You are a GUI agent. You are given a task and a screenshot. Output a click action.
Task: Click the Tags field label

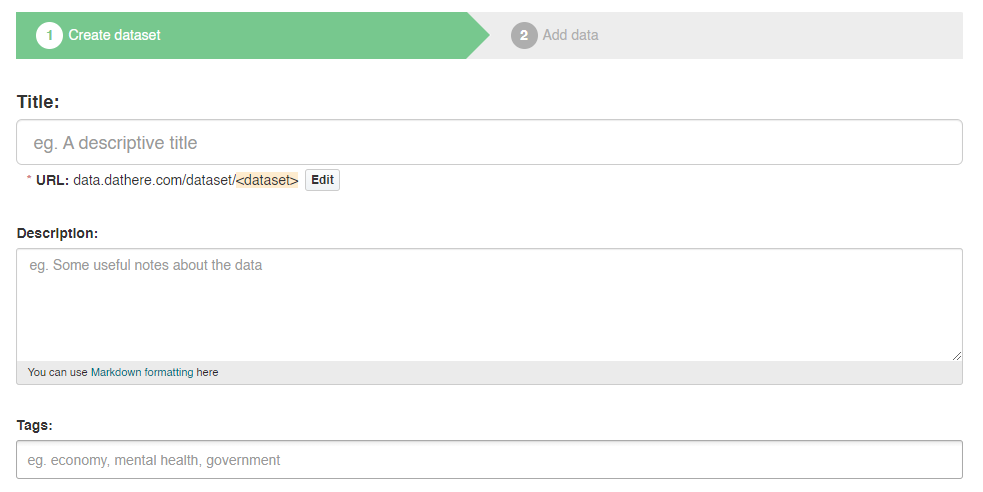(x=34, y=425)
